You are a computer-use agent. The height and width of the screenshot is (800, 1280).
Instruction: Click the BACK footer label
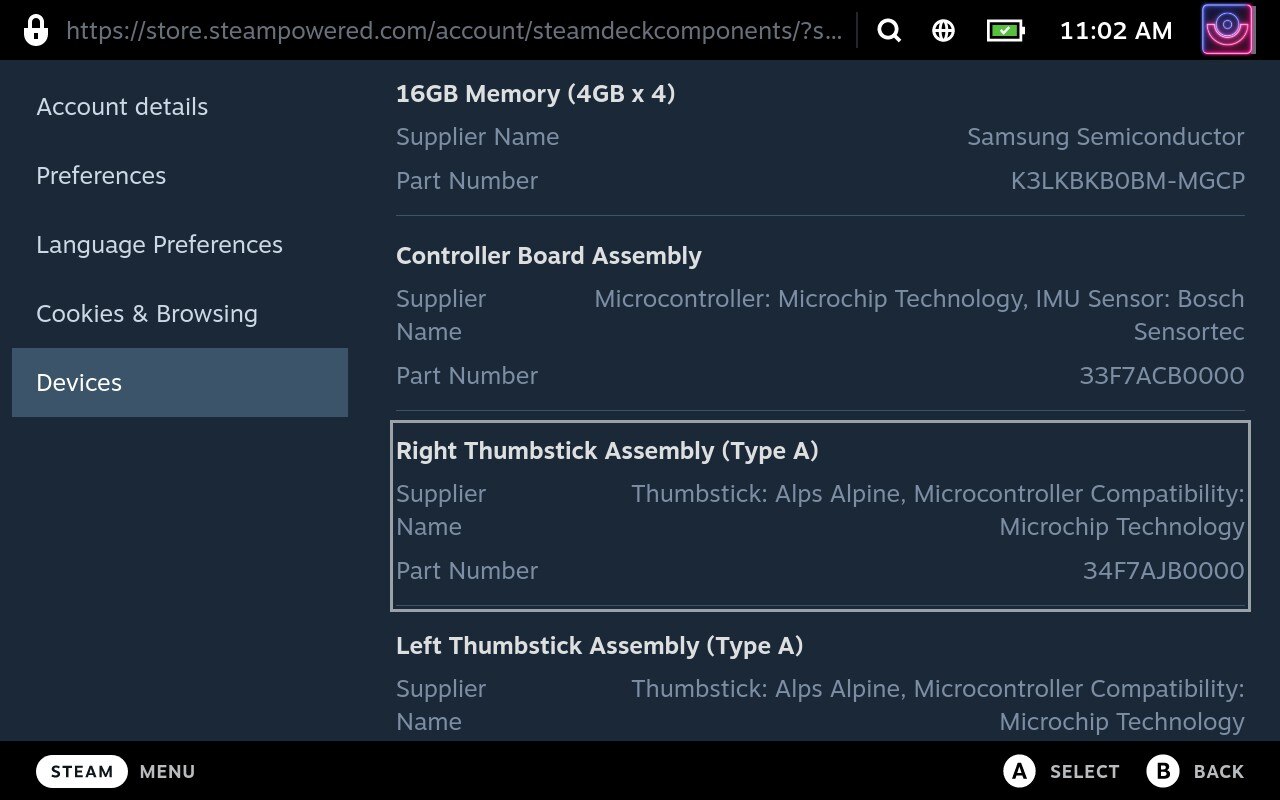coord(1219,772)
